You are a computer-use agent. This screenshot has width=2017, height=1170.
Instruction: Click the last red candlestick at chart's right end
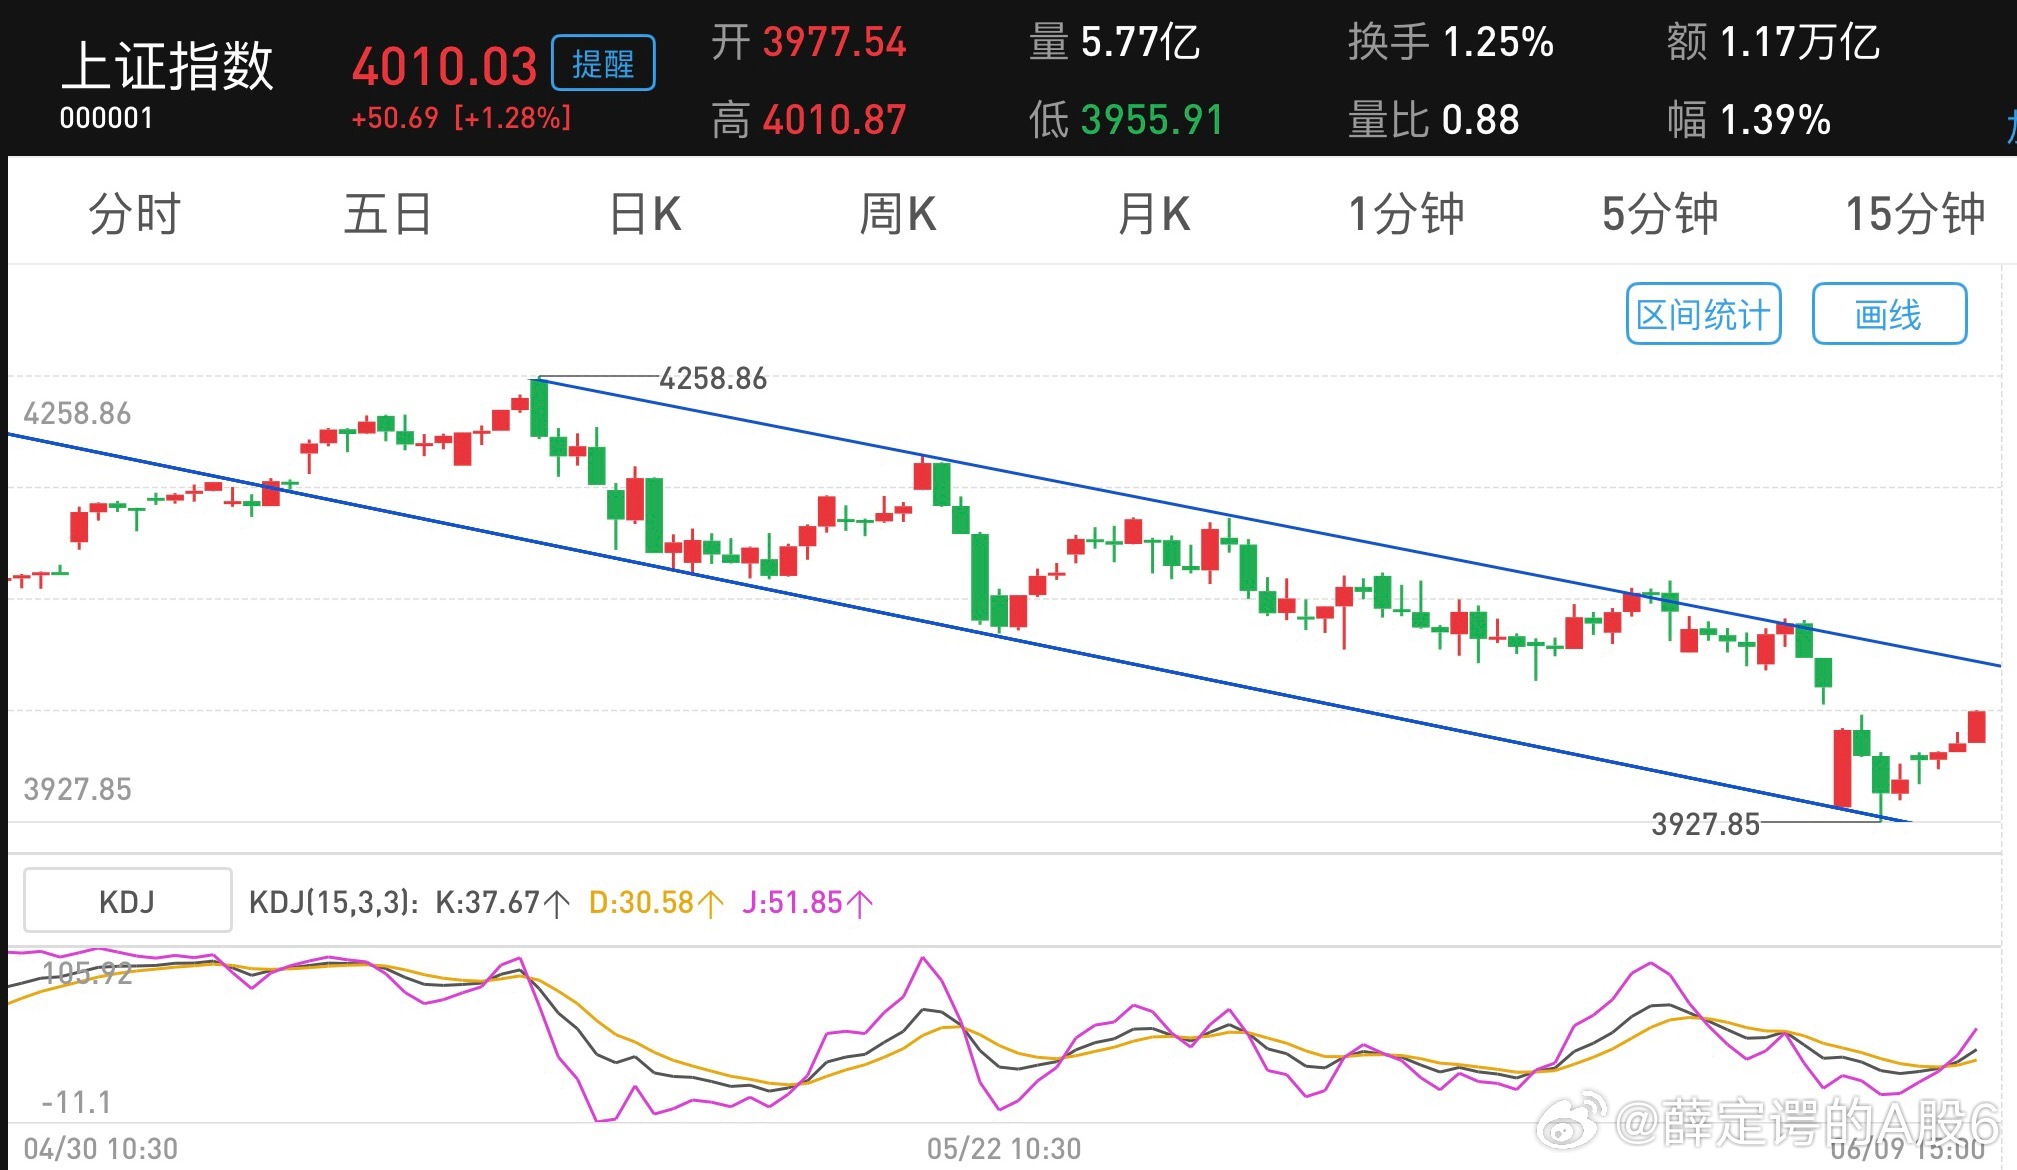(1976, 727)
